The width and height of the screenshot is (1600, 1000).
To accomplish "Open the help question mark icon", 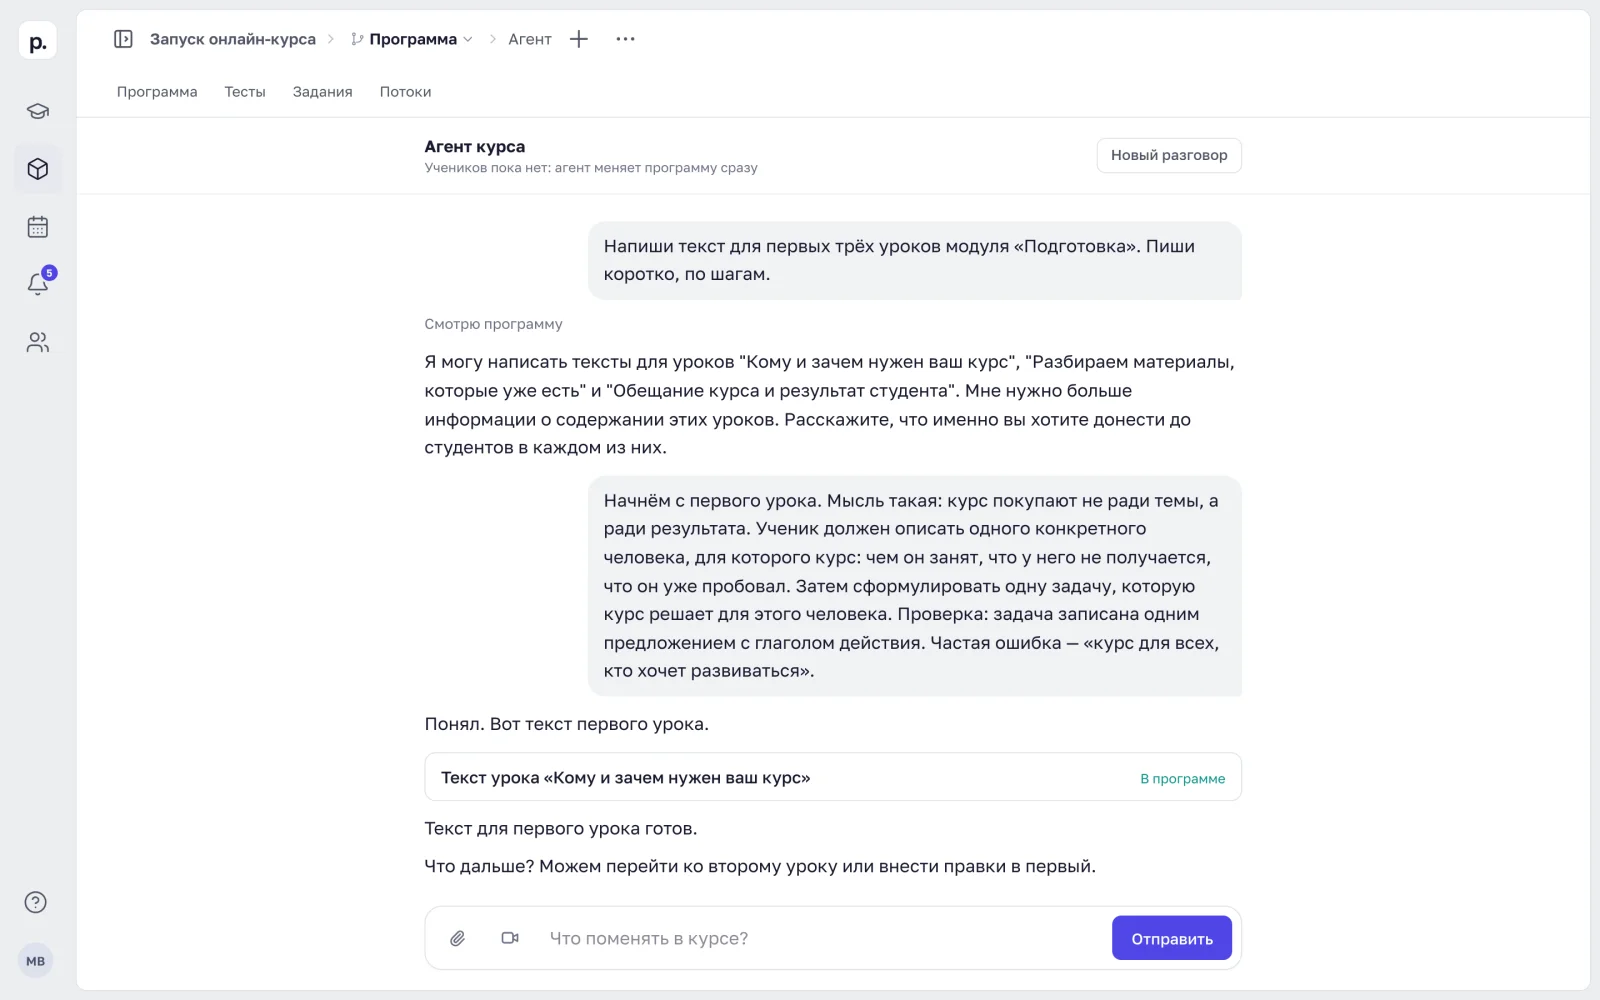I will pos(36,902).
